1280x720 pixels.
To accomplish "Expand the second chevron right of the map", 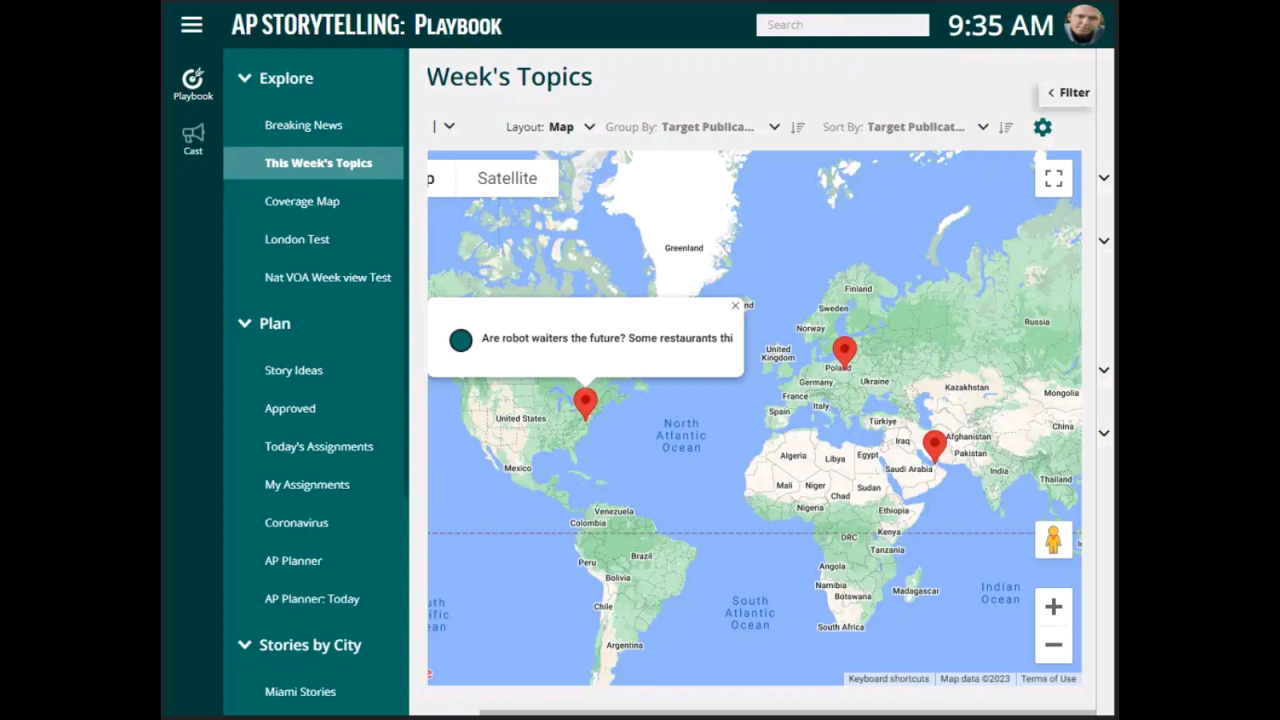I will click(x=1104, y=241).
